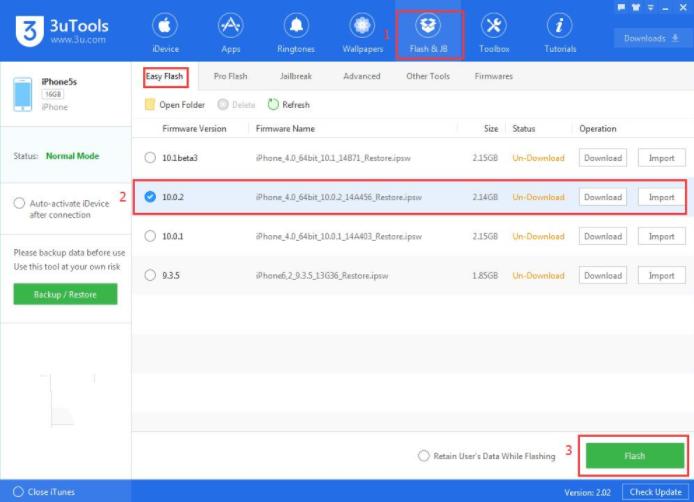Click the Version: 2.02 status text
Screen dimensions: 694x502
coord(587,492)
